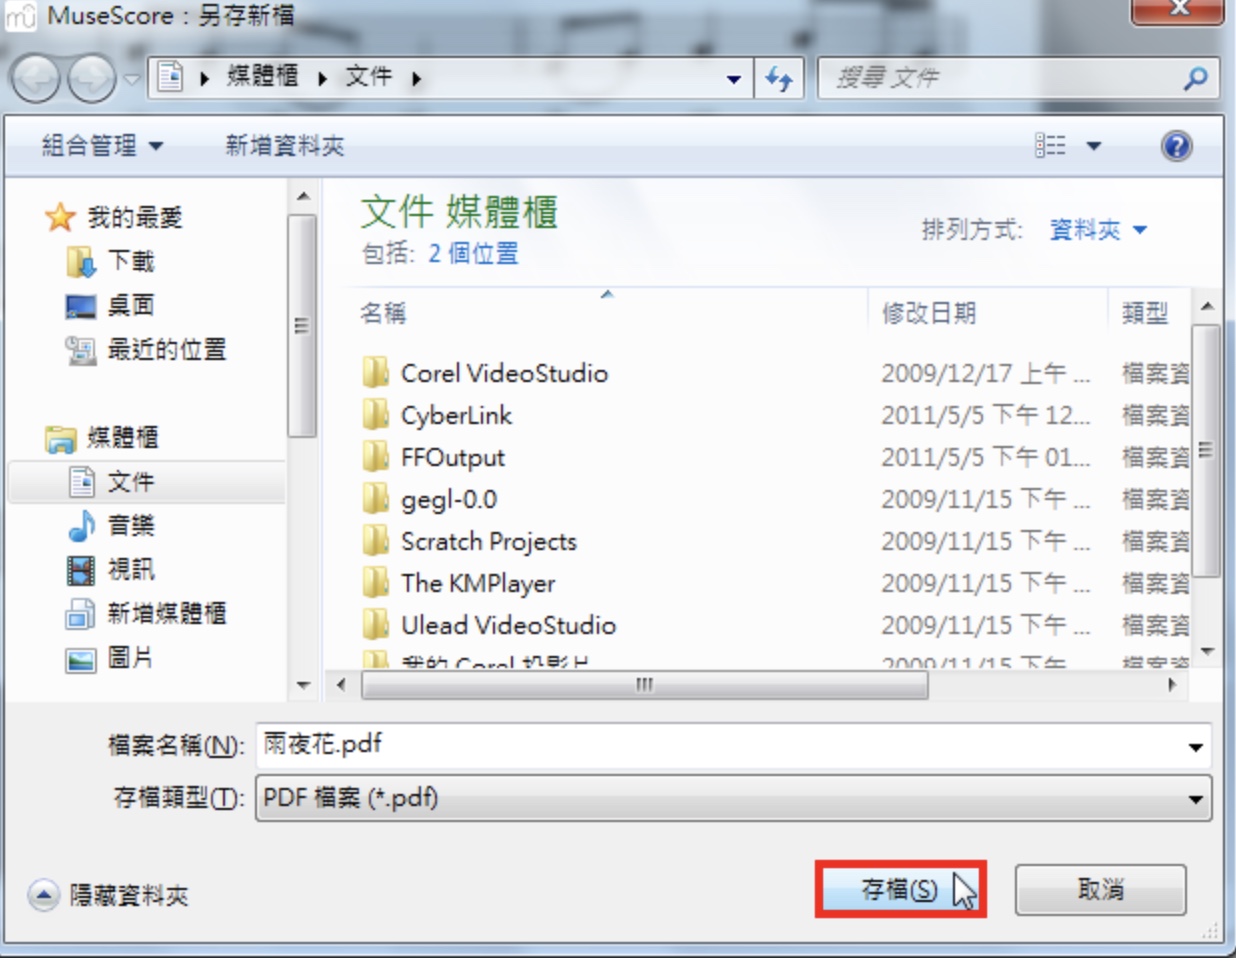The image size is (1236, 962).
Task: Click the back navigation arrow button
Action: 36,79
